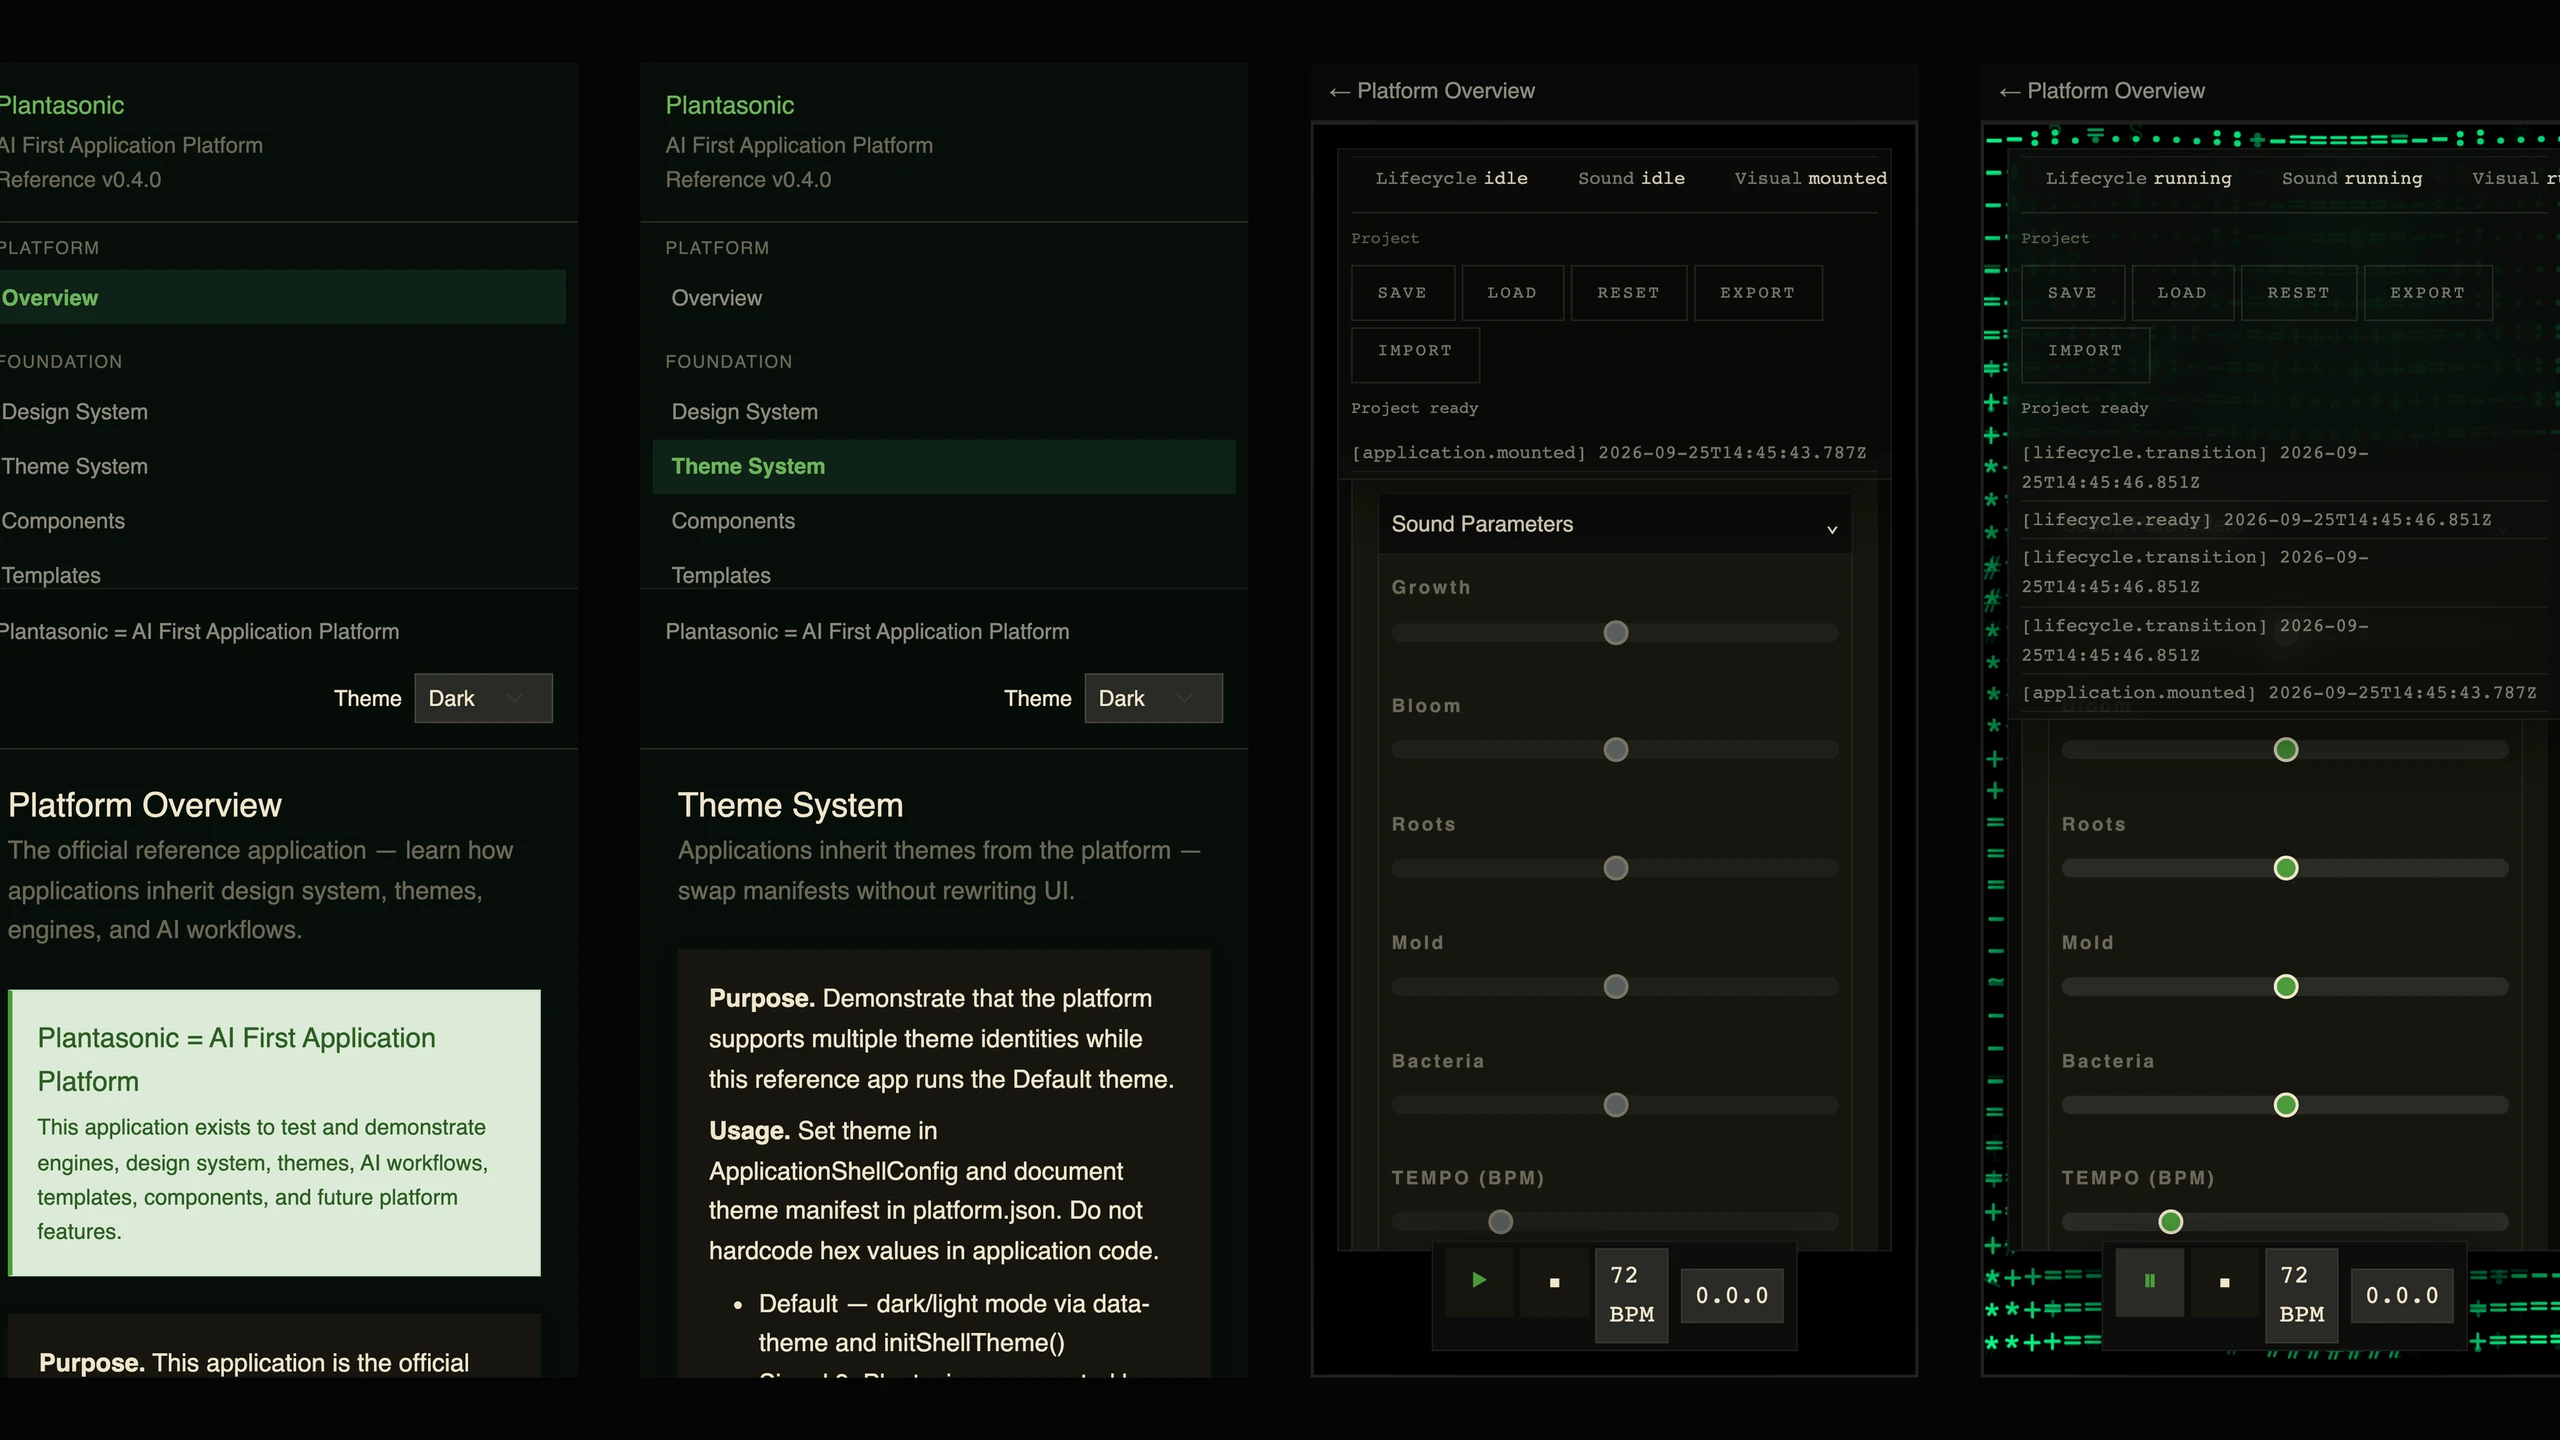Click the Tempo (BPM) slider in the idle panel
Viewport: 2560px width, 1440px height.
[1615, 1222]
